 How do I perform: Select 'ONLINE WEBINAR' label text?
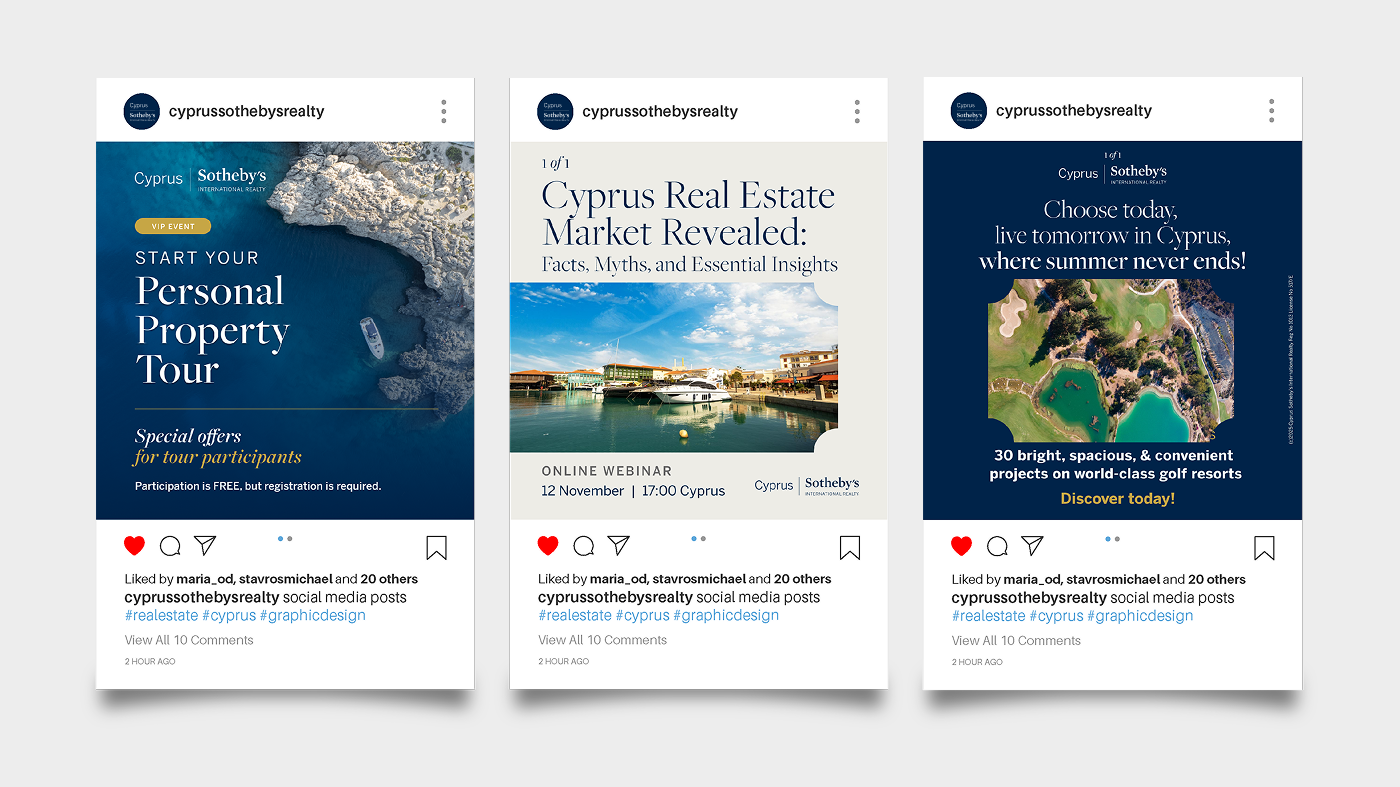pyautogui.click(x=607, y=470)
